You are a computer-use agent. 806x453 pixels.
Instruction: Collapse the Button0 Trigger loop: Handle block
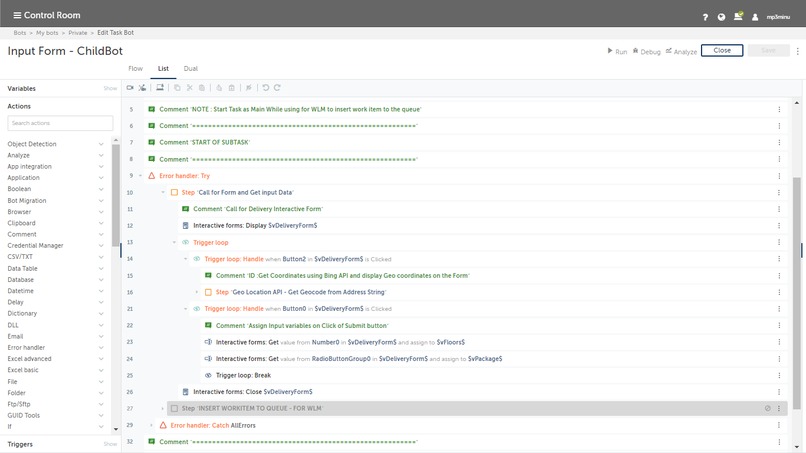[x=186, y=309]
